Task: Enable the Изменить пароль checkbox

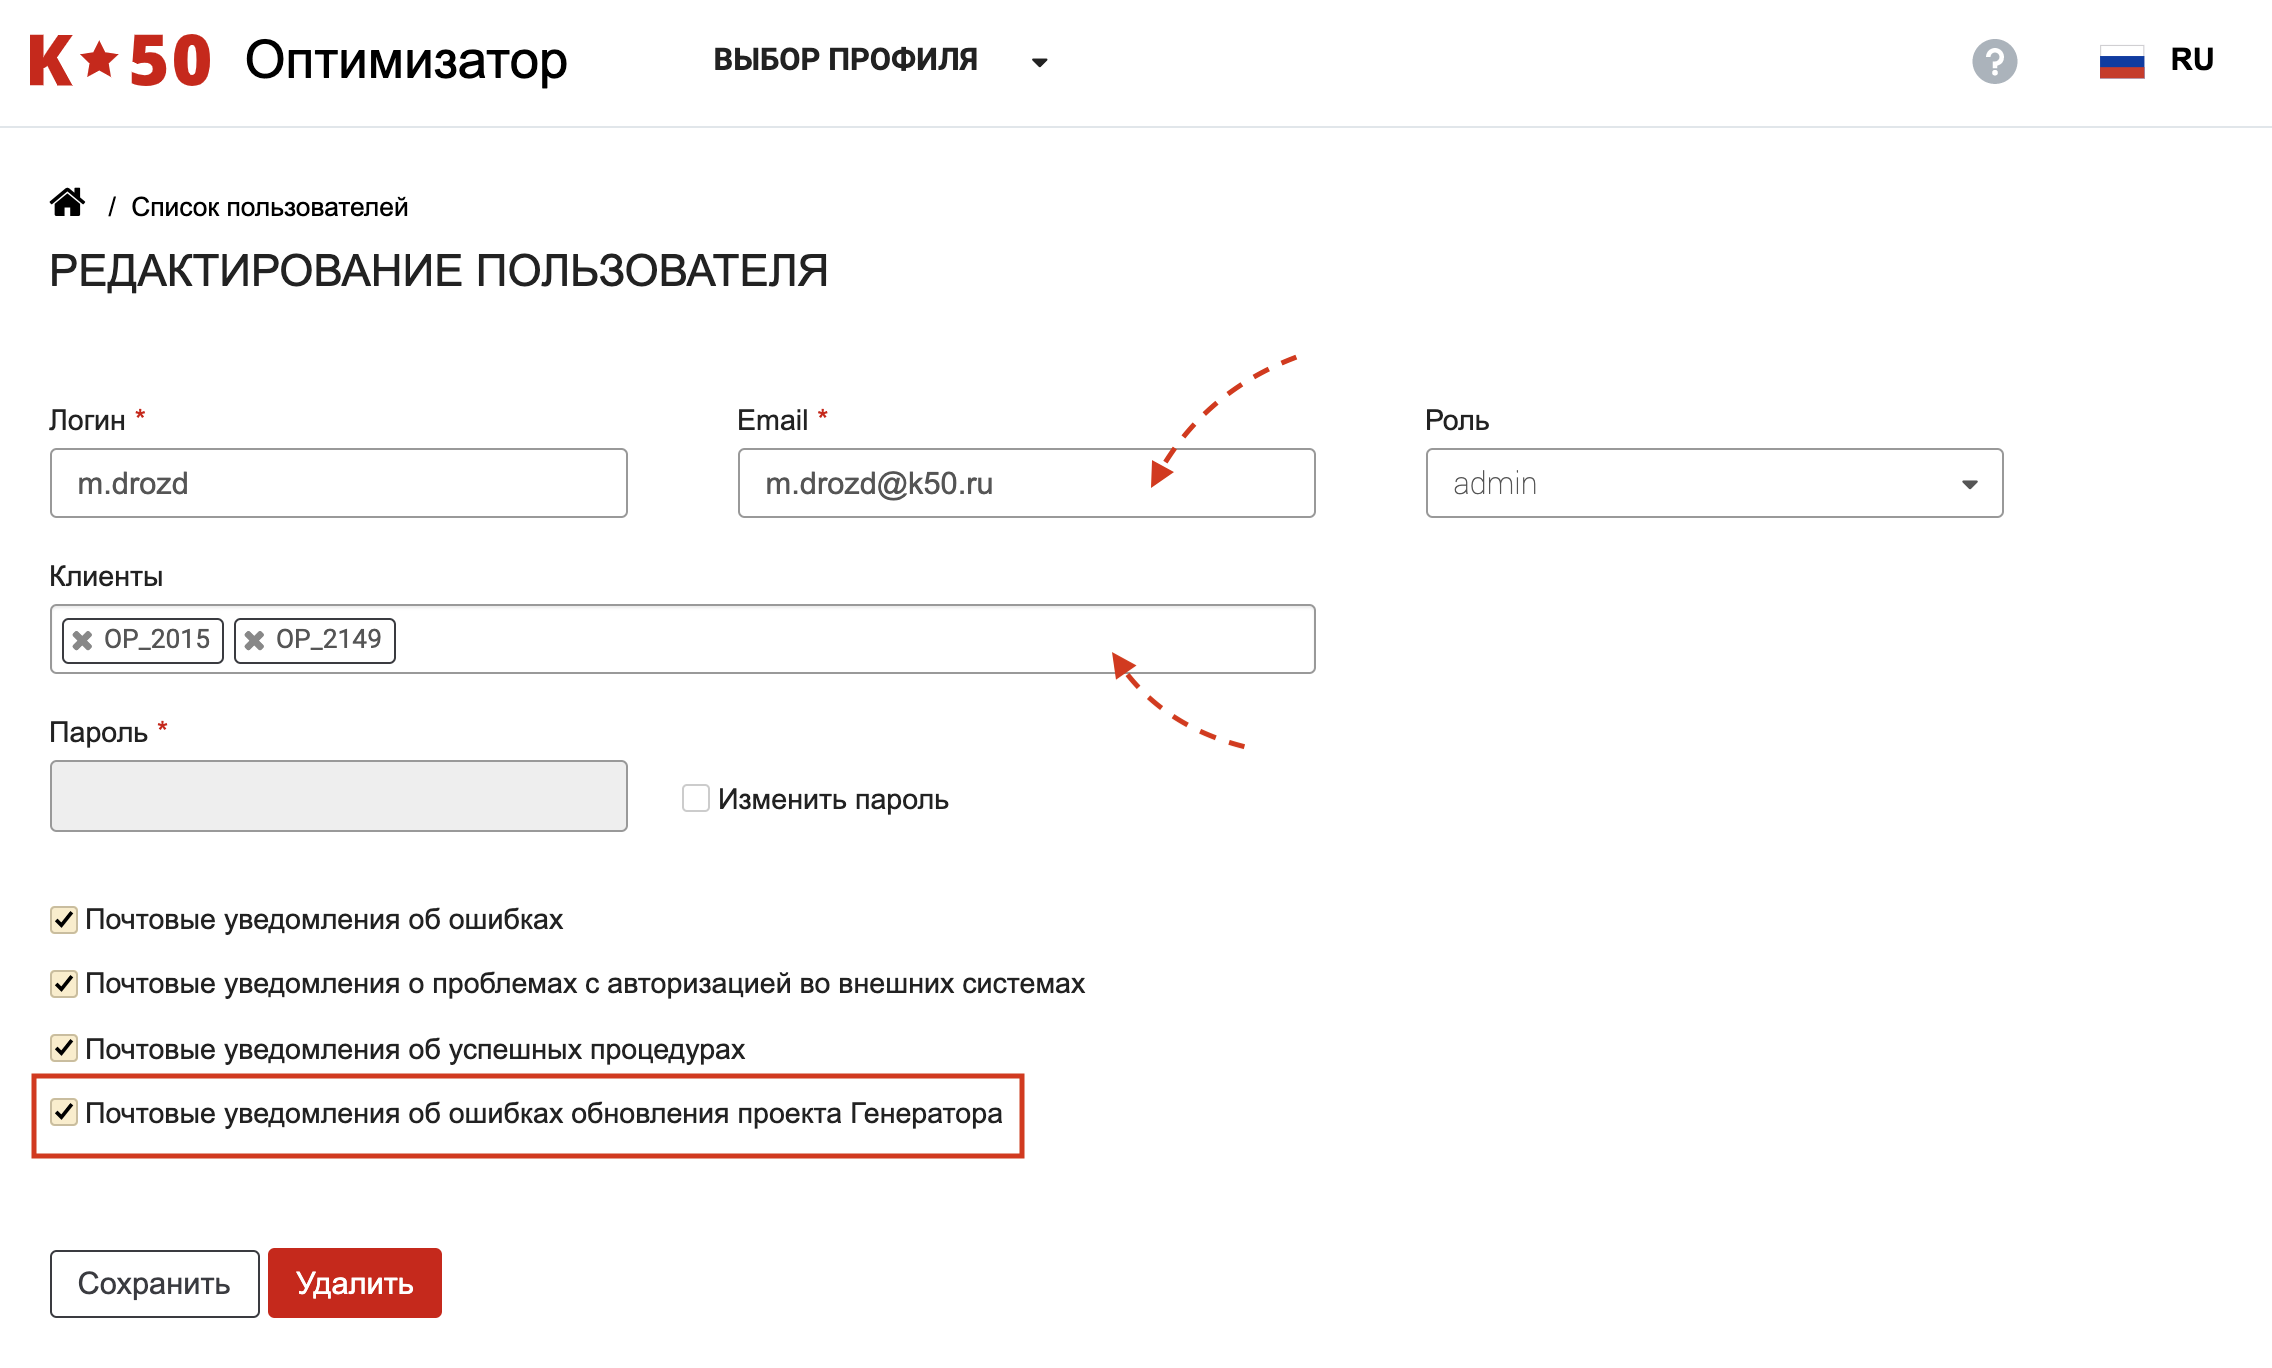Action: (696, 798)
